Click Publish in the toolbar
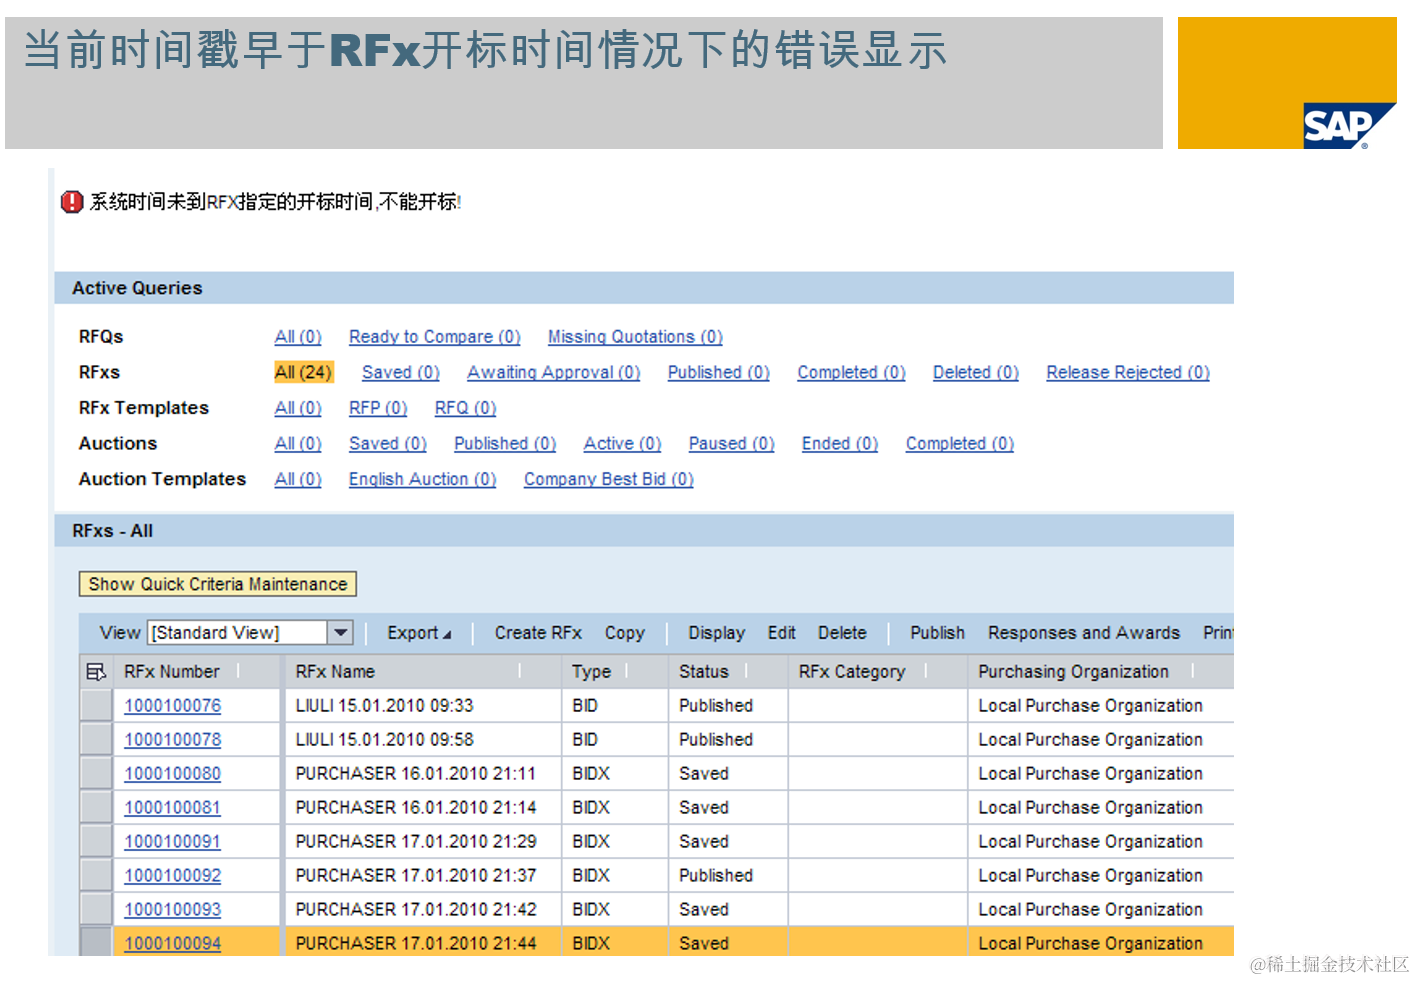 point(938,633)
